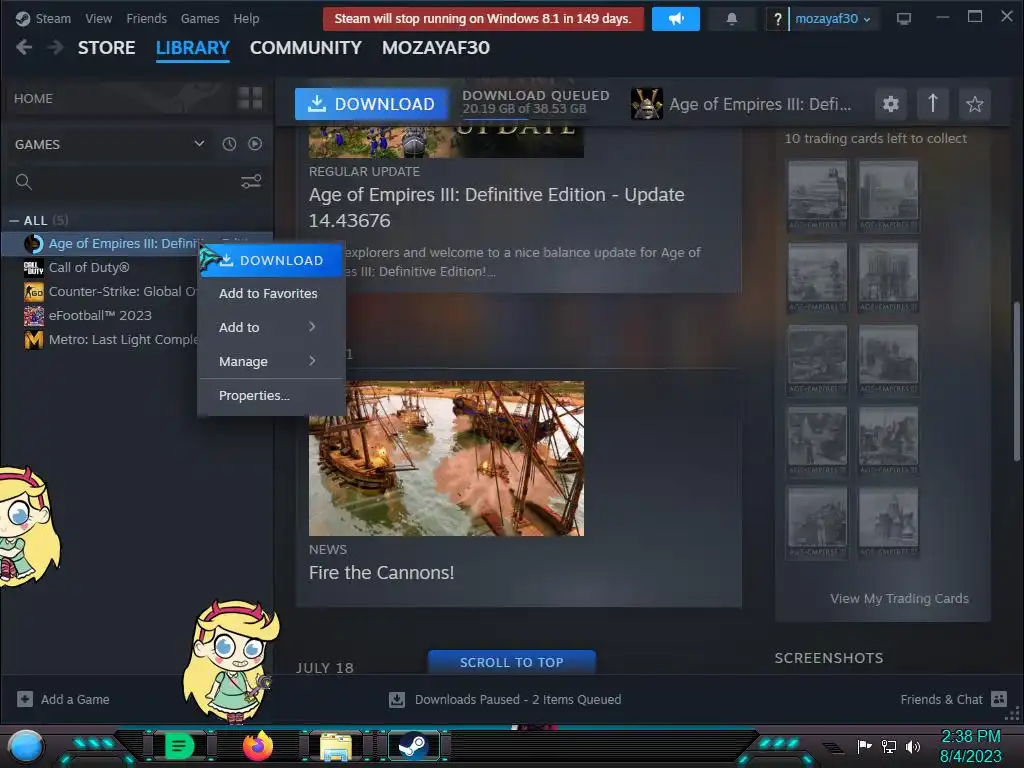Sort games by recent activity clock icon

point(229,144)
